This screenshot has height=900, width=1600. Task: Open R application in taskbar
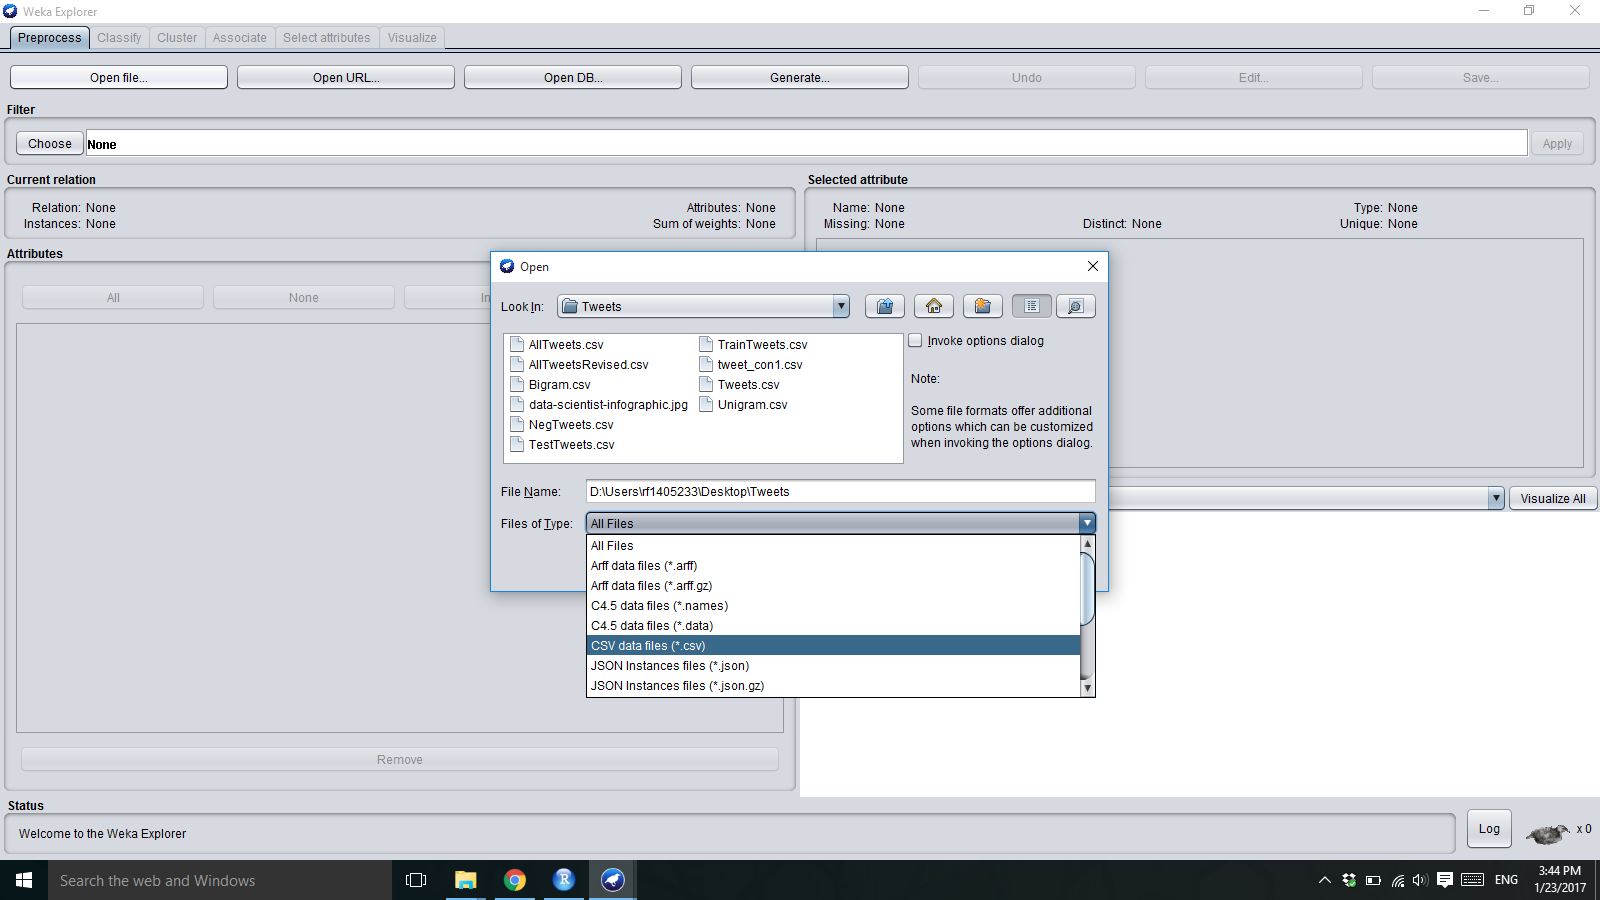(563, 880)
